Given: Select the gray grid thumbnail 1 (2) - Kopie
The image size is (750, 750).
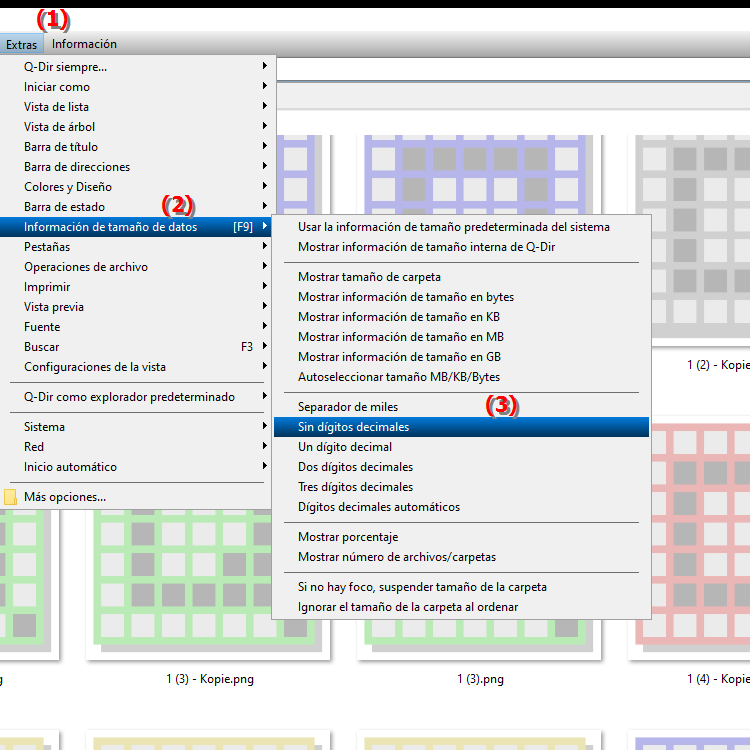Looking at the screenshot, I should [x=692, y=239].
